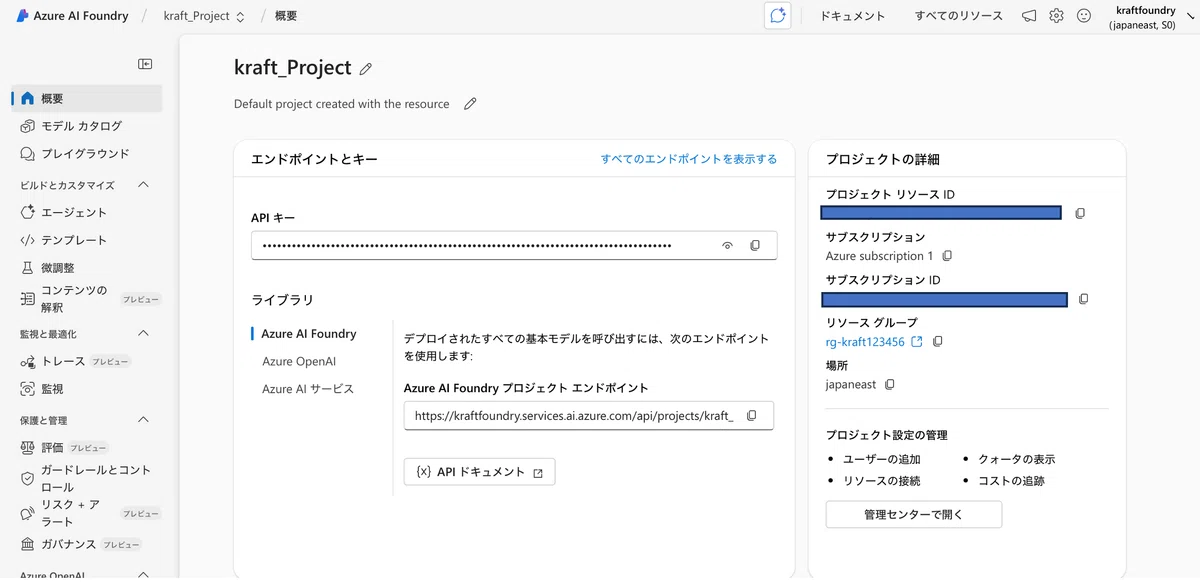Open settings gear in top bar
Image resolution: width=1200 pixels, height=582 pixels.
pos(1056,16)
